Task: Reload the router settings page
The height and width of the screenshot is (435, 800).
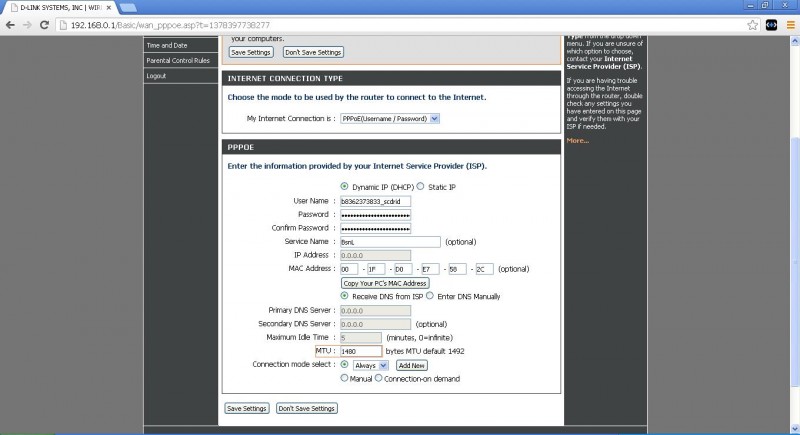Action: (45, 24)
